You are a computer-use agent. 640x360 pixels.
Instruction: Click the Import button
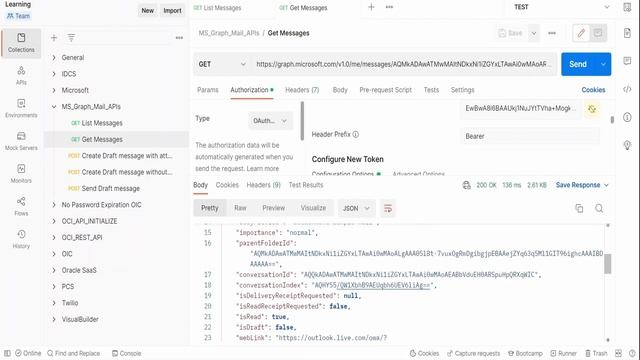[x=172, y=11]
